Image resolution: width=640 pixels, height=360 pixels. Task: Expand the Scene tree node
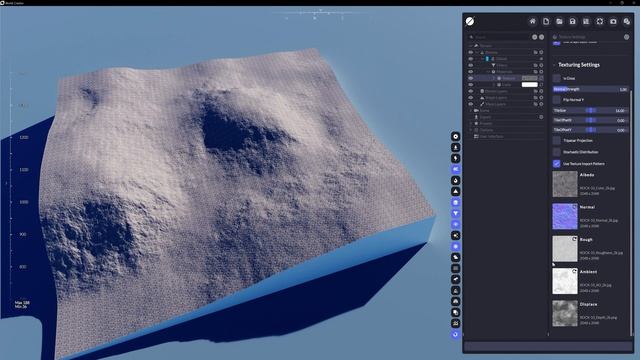coord(471,111)
